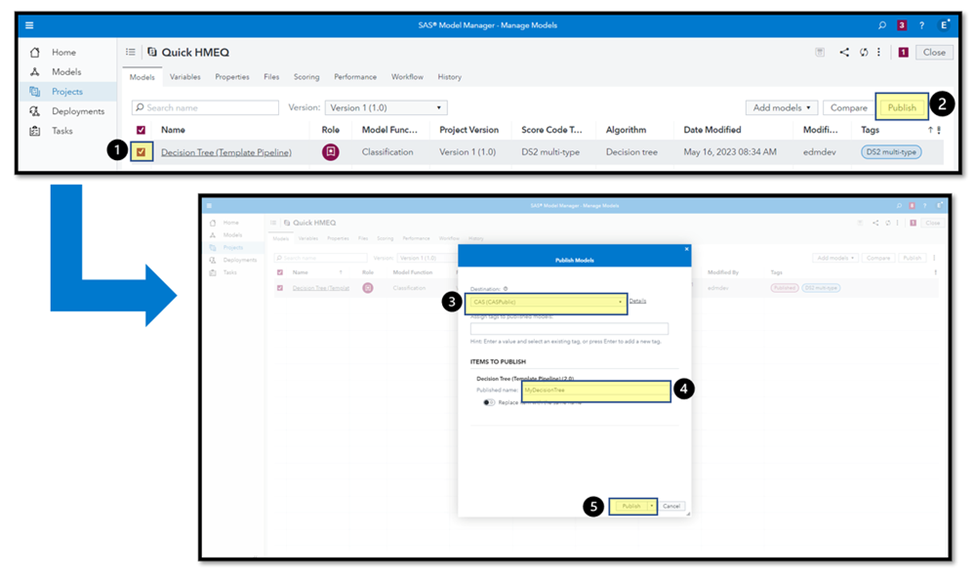Image resolution: width=975 pixels, height=578 pixels.
Task: Click the Deployments icon in top window sidebar
Action: point(35,111)
